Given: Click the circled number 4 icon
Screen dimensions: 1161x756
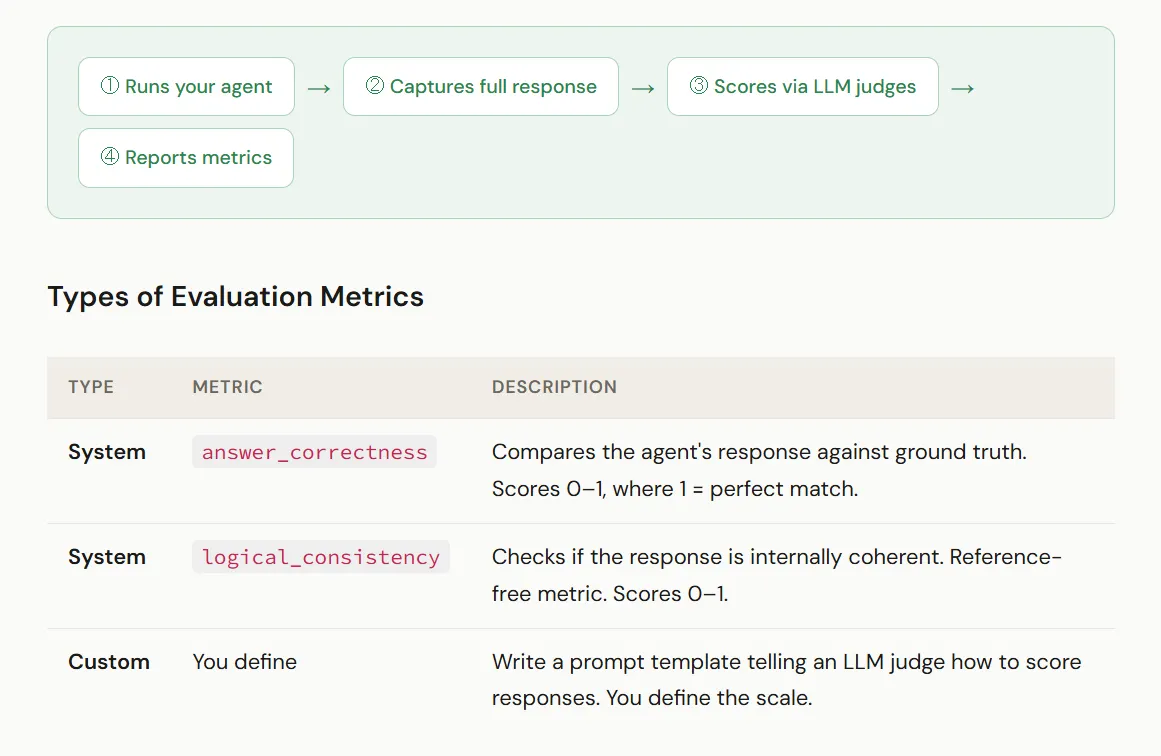Looking at the screenshot, I should [x=110, y=157].
